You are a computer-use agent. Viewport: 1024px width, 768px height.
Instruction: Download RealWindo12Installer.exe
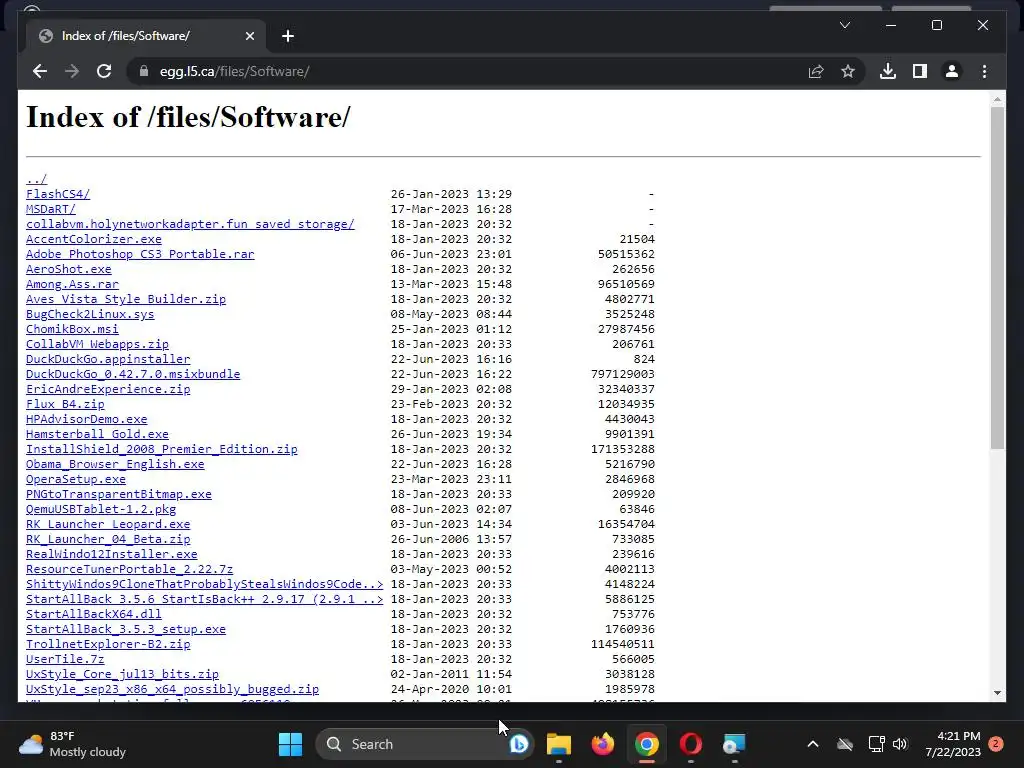[112, 554]
